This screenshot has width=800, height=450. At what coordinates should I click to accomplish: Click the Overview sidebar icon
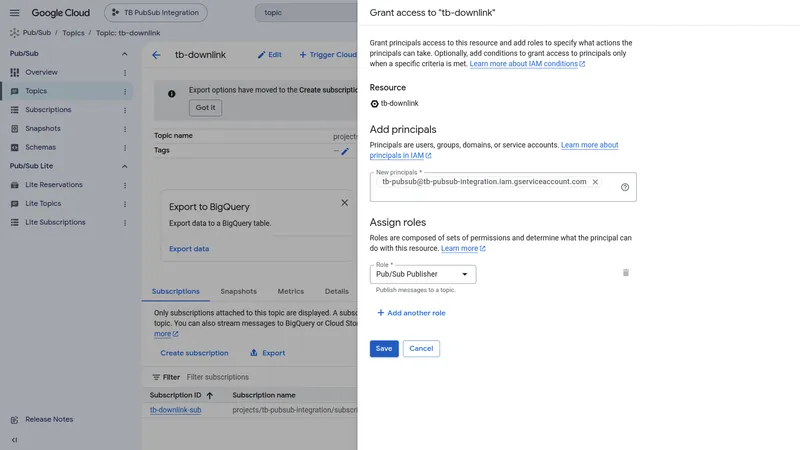tap(14, 72)
